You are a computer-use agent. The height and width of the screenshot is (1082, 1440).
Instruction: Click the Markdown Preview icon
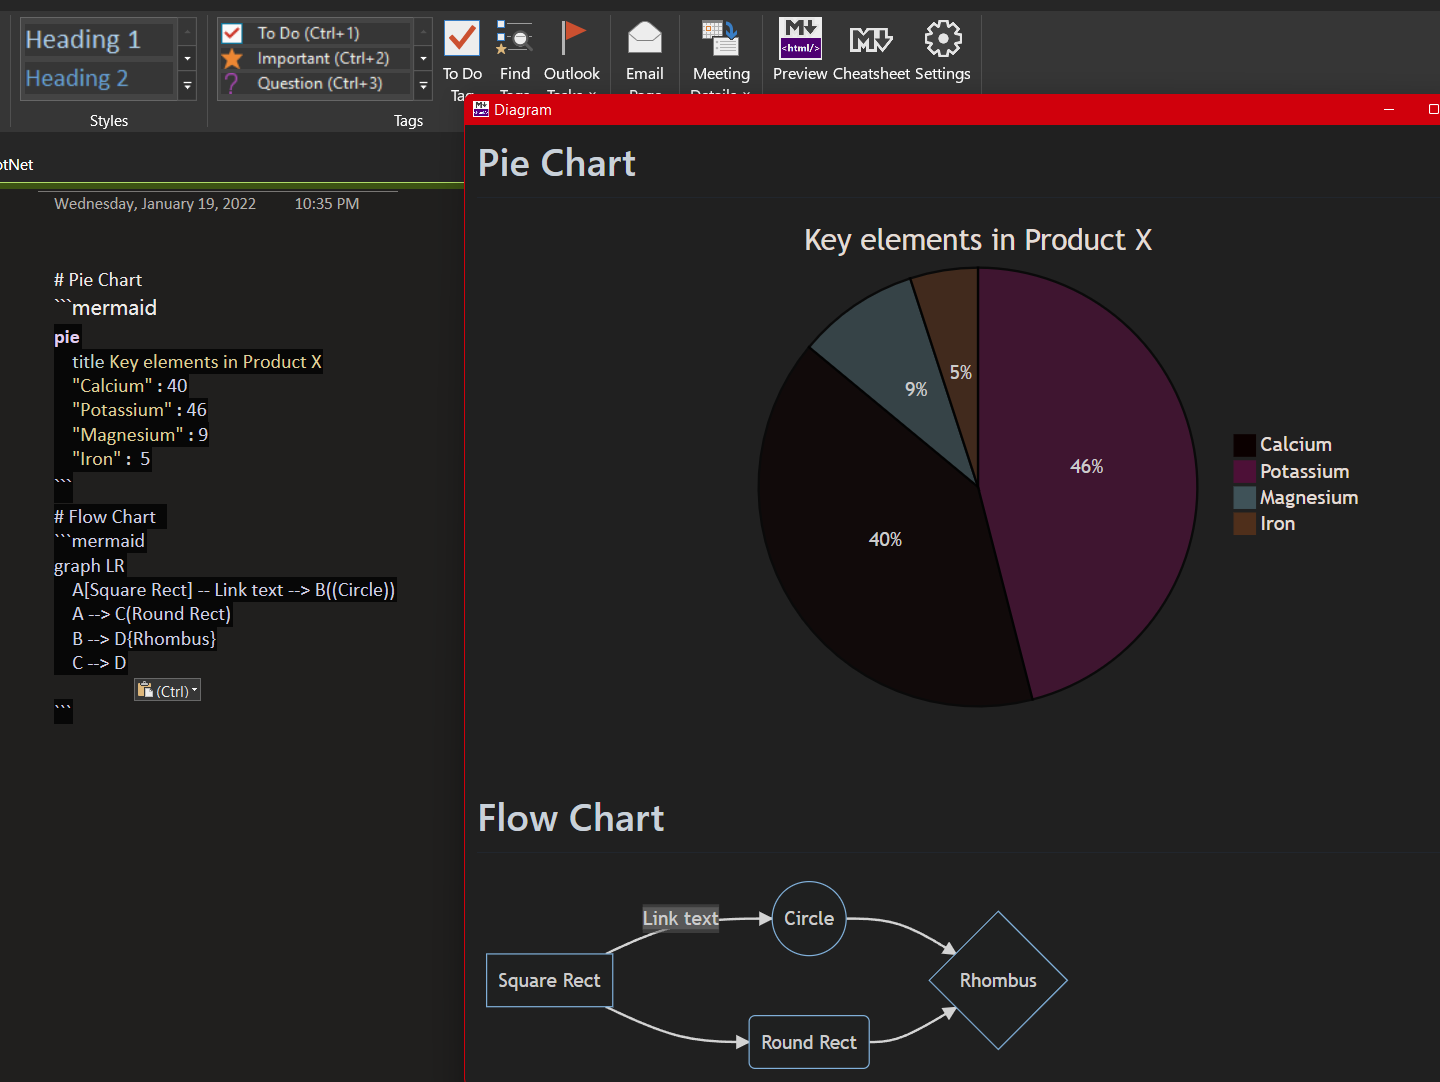(x=800, y=38)
